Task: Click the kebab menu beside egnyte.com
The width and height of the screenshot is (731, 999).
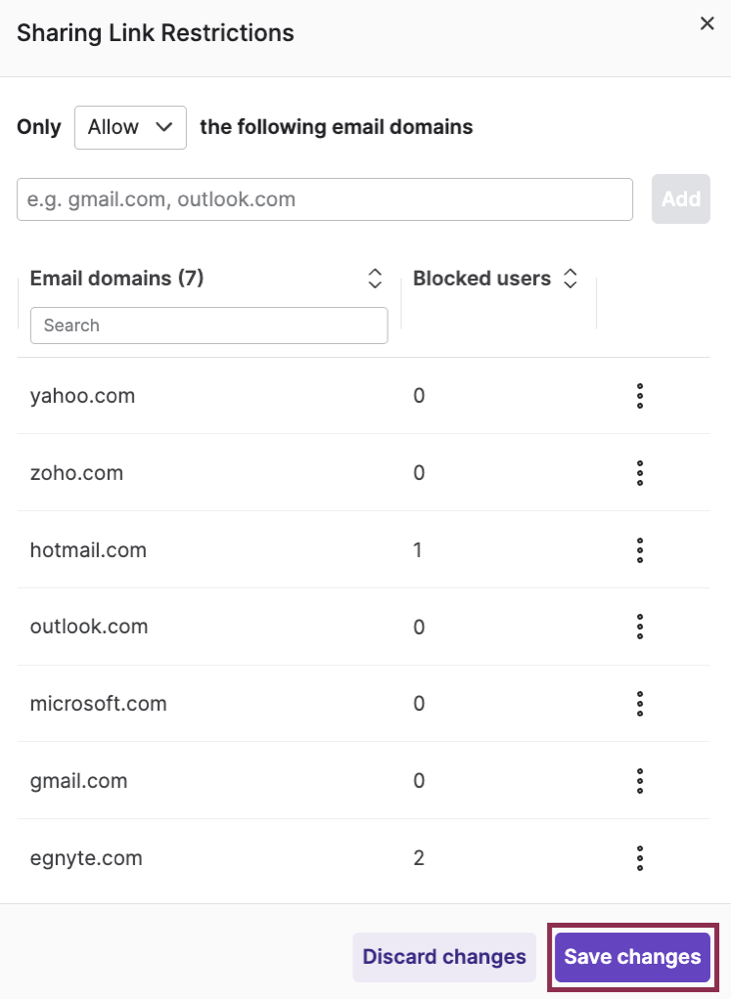Action: click(x=639, y=857)
